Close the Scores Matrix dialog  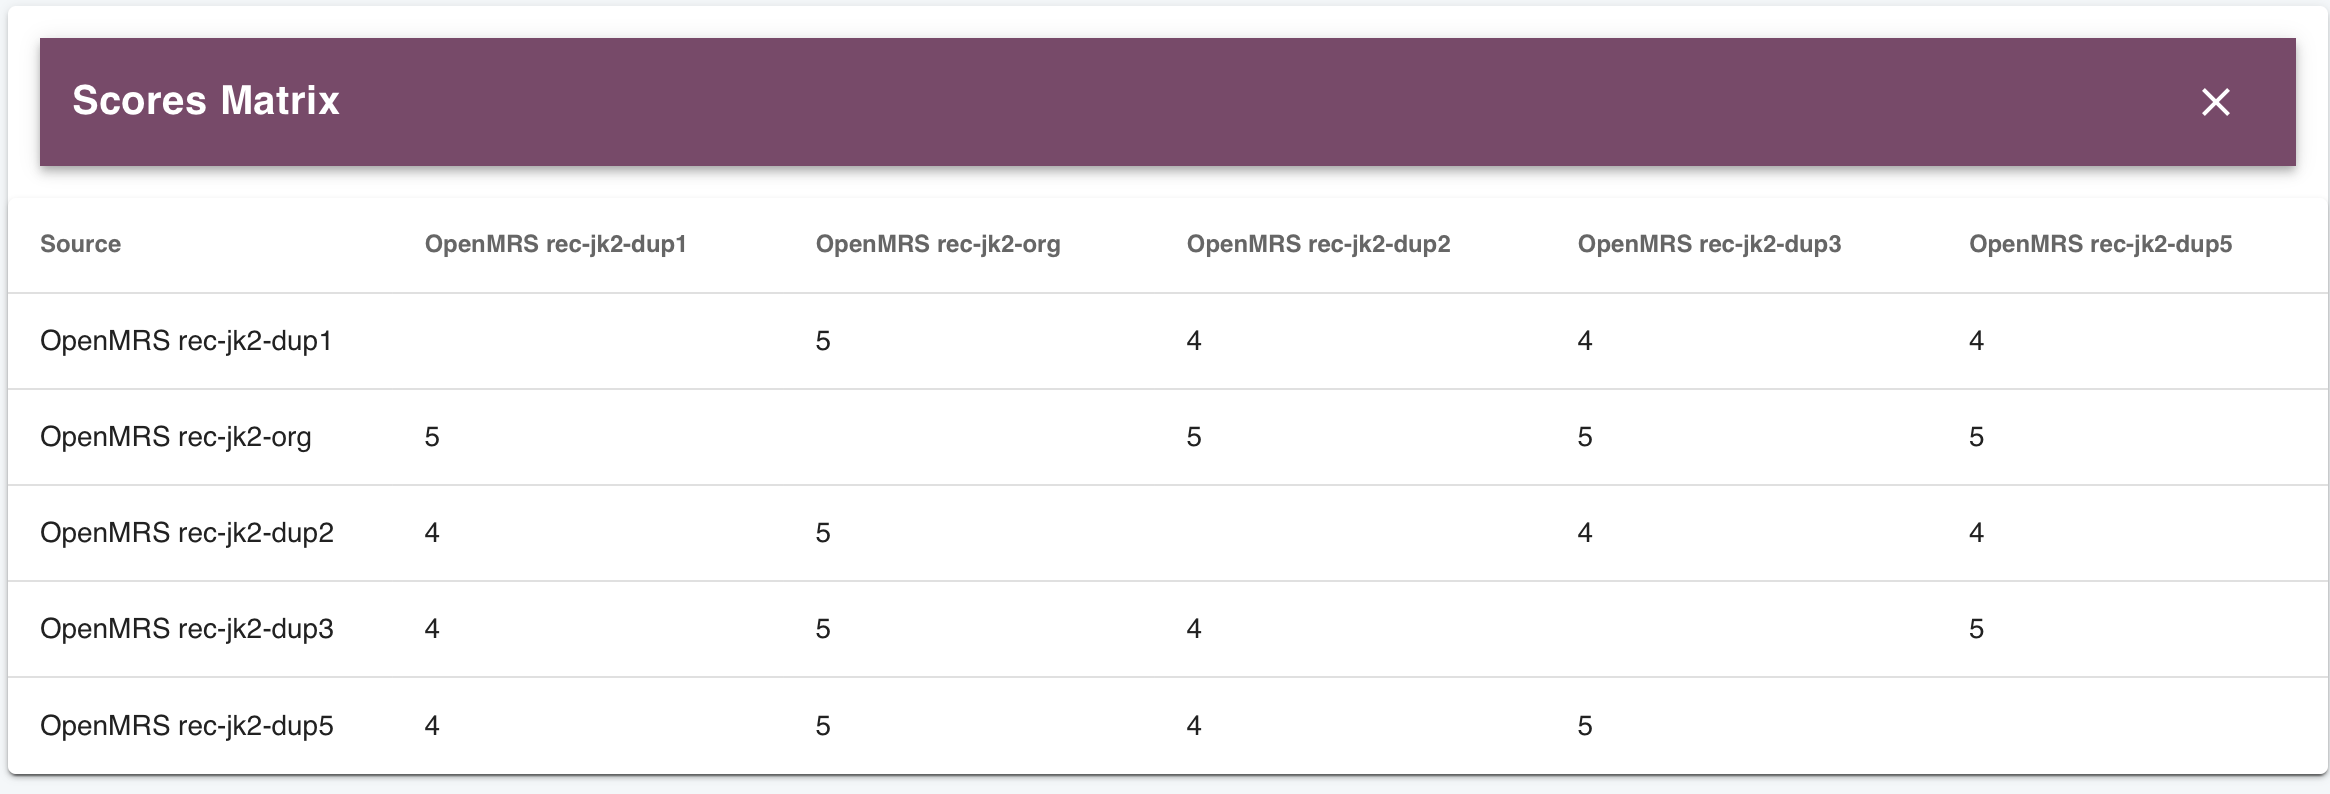pos(2215,102)
